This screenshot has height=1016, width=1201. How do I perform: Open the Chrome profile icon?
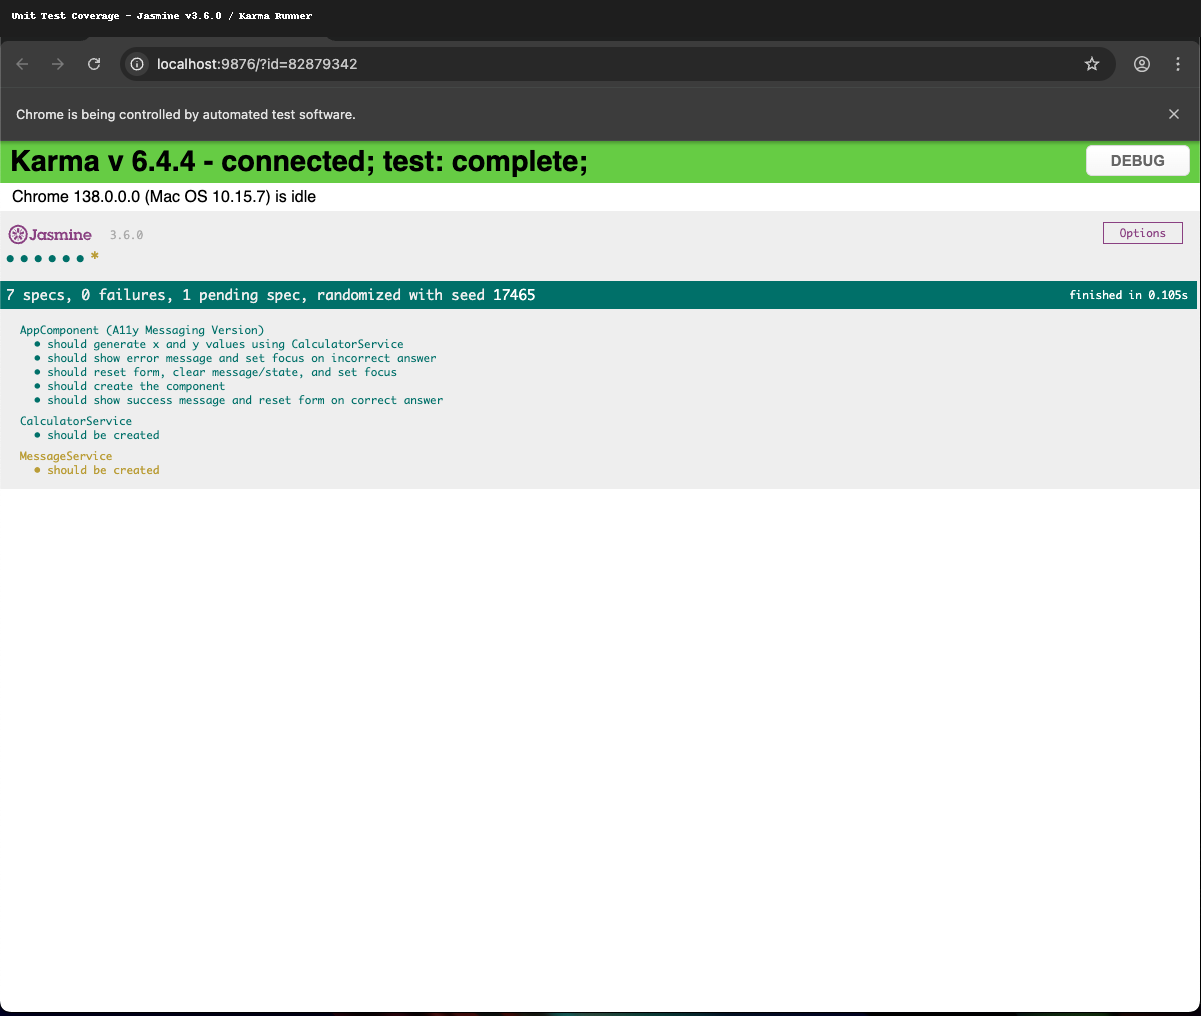[x=1142, y=64]
